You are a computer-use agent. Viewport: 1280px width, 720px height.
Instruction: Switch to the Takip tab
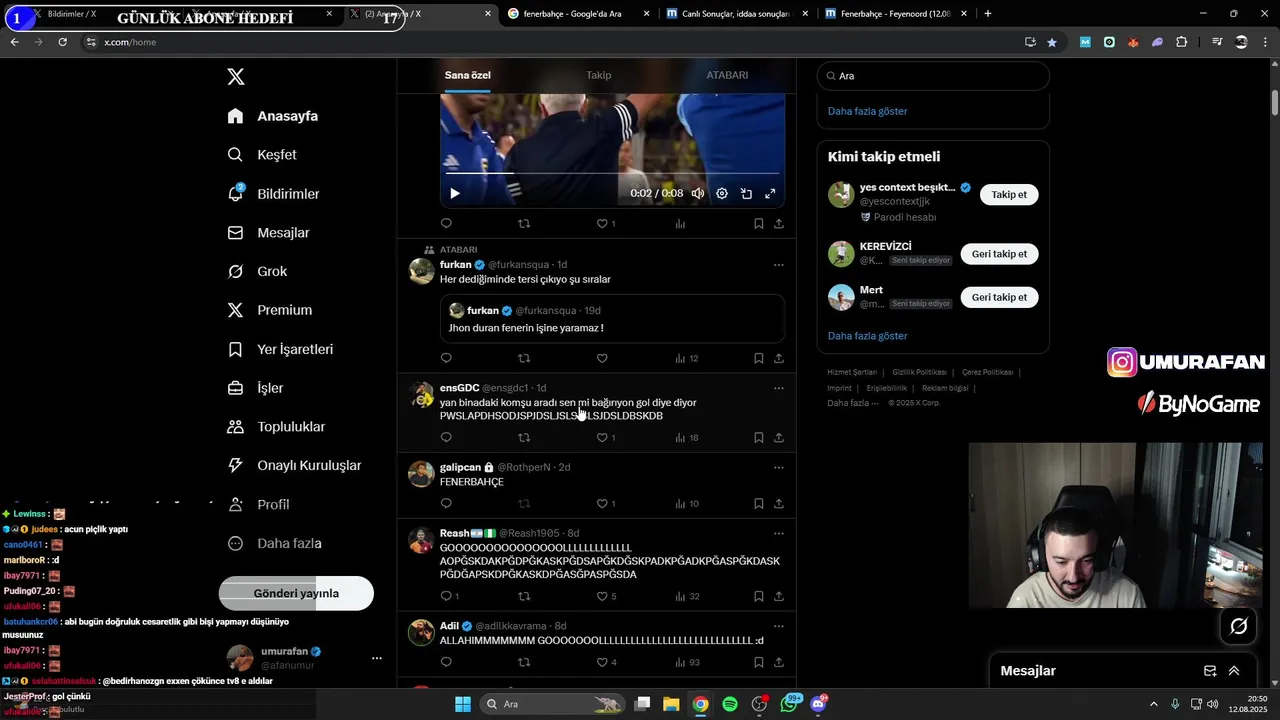[598, 75]
